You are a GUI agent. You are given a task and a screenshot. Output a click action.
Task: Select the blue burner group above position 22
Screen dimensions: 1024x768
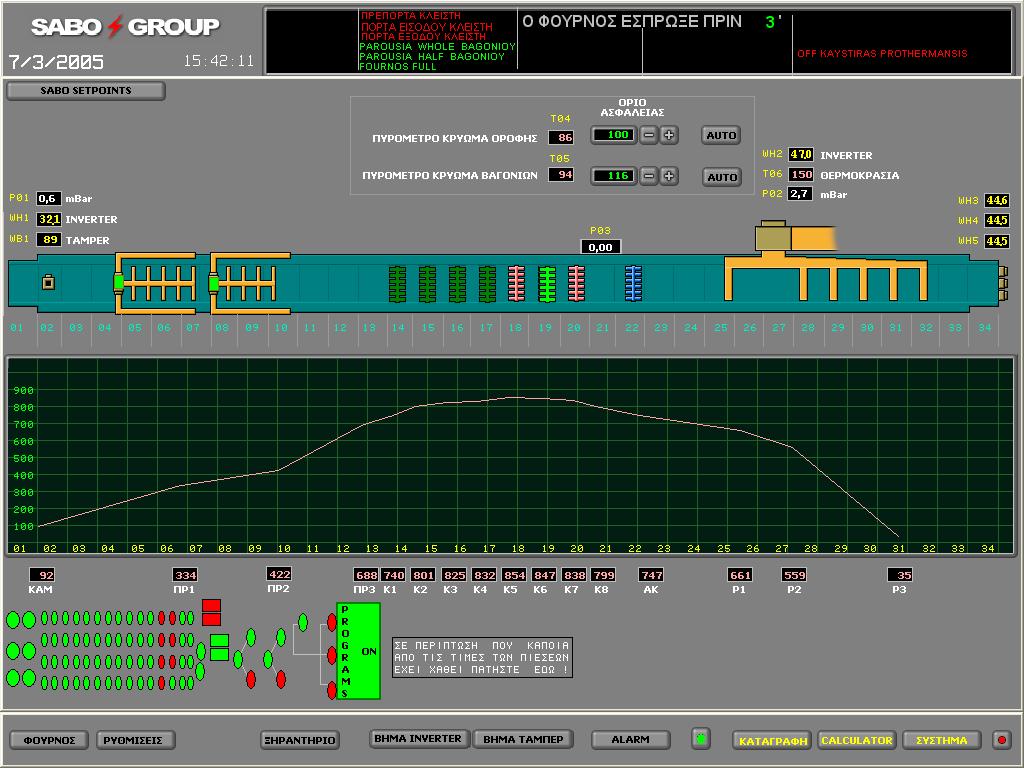click(633, 283)
